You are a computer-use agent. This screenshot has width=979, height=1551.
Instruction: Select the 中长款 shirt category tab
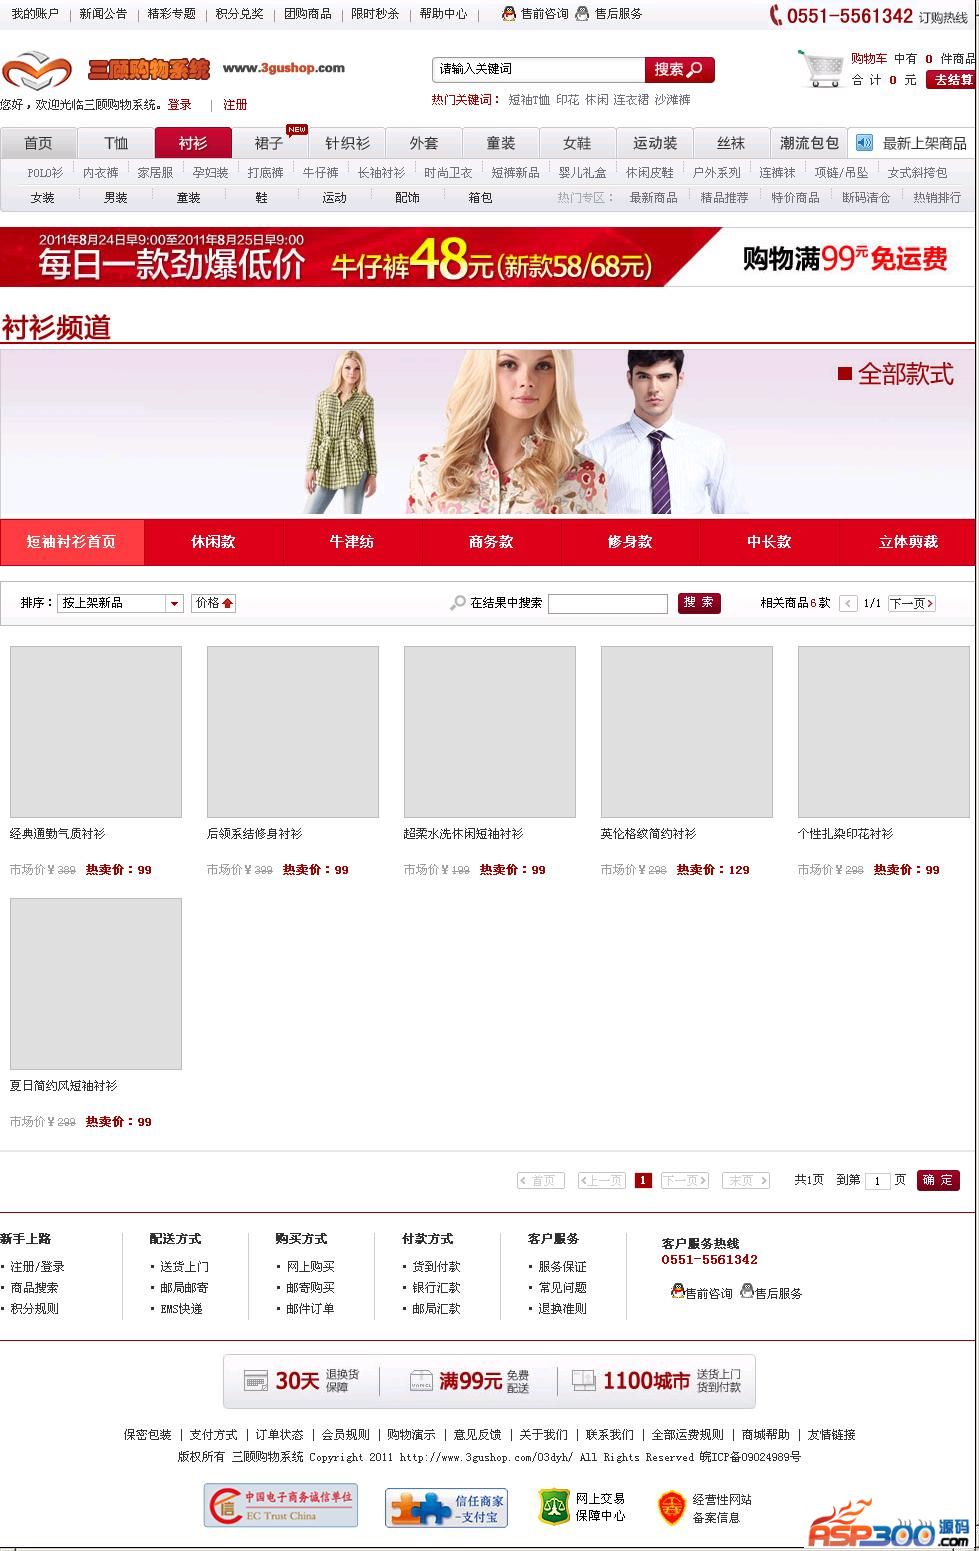click(769, 542)
